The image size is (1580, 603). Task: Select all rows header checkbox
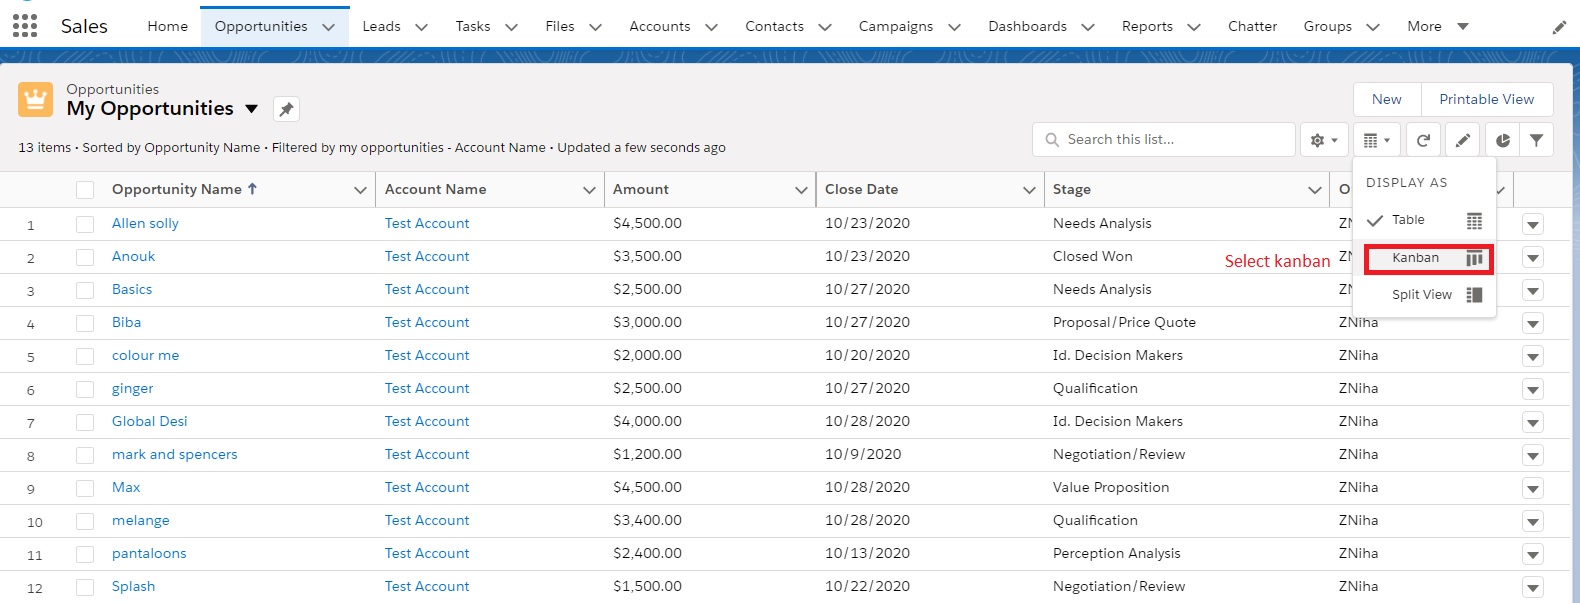pos(85,190)
